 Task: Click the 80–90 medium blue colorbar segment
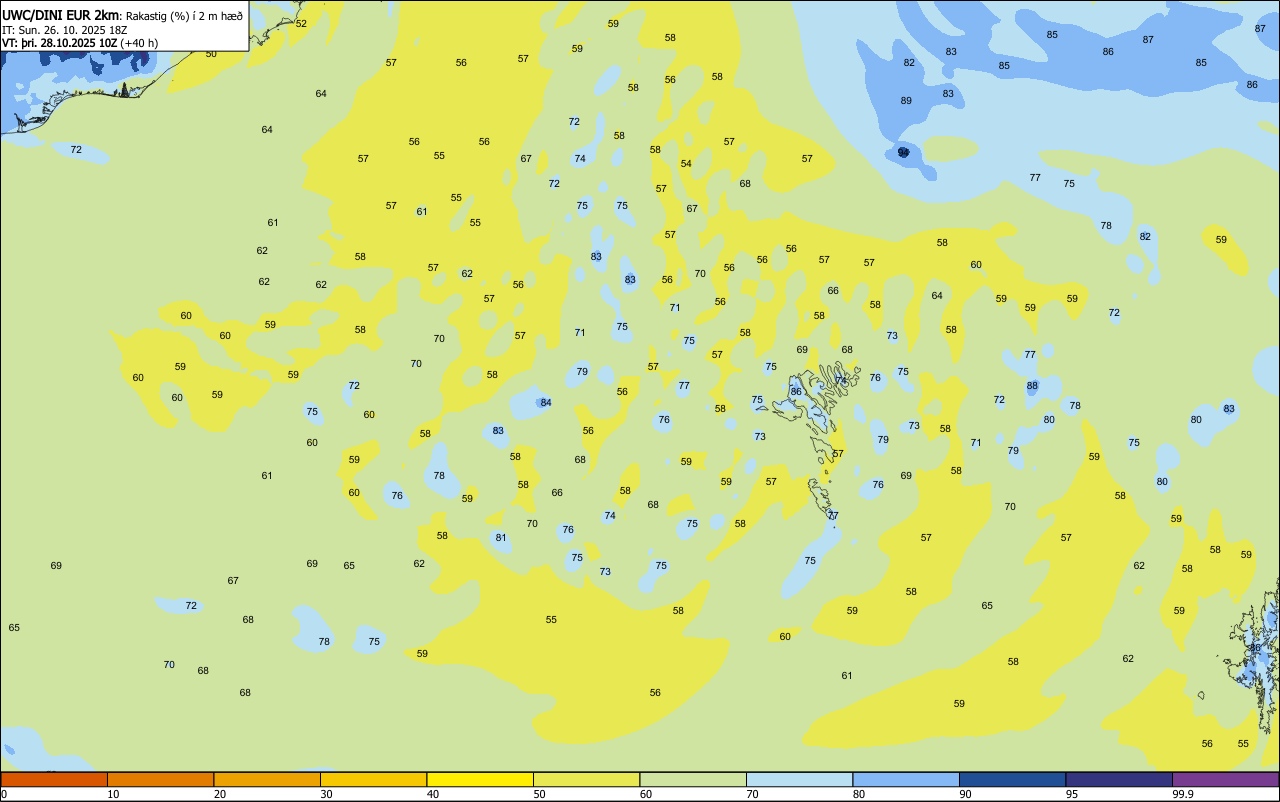click(x=906, y=780)
